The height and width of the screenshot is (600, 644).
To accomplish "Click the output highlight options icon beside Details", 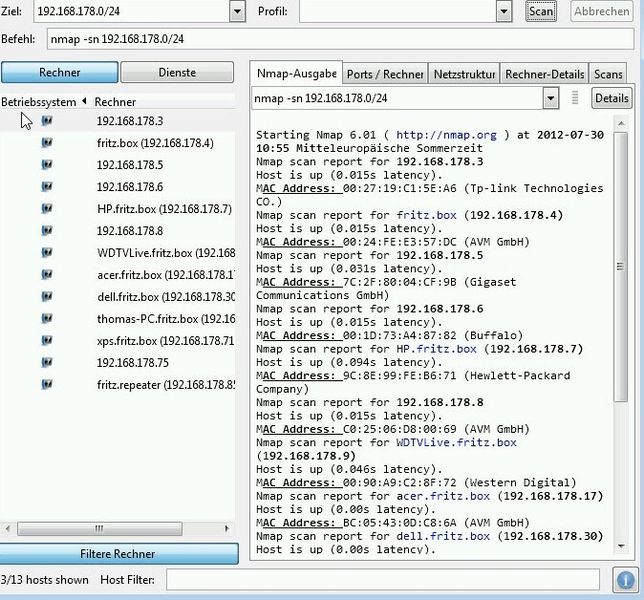I will [575, 98].
